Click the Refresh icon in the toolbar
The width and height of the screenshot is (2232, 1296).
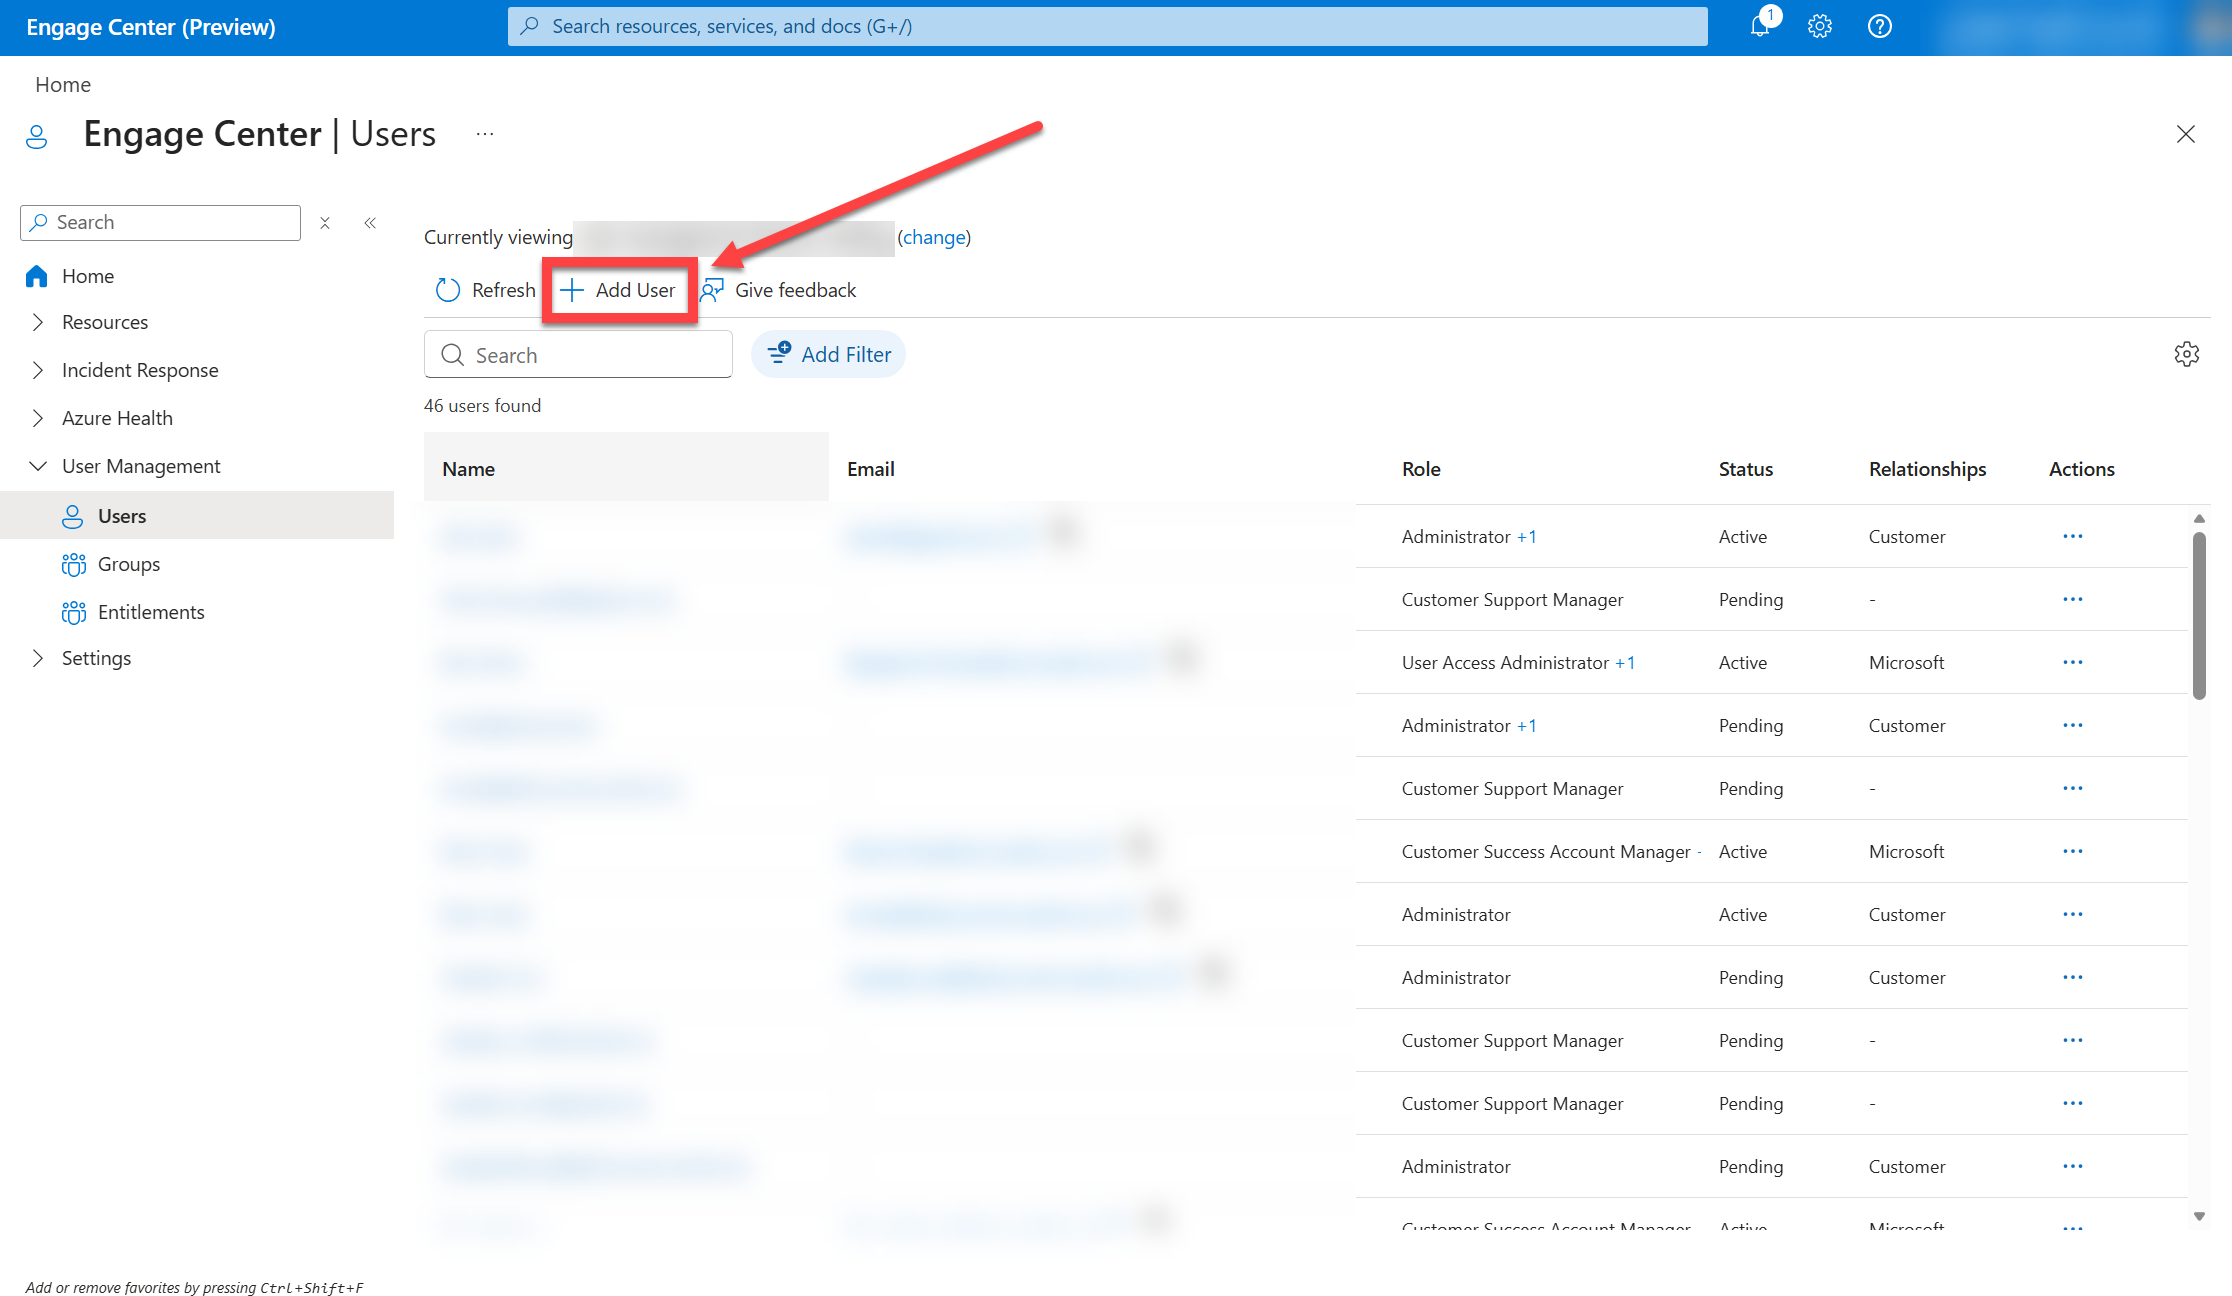[x=448, y=290]
